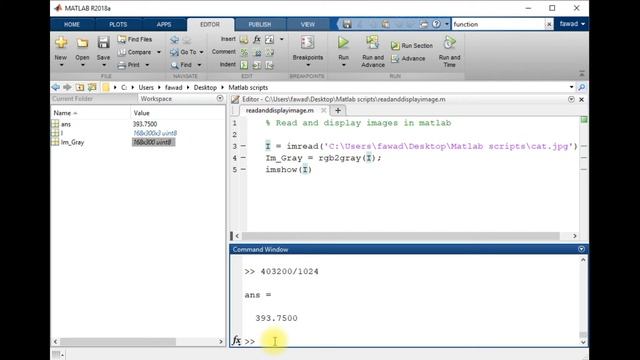
Task: Click Desktop in the folder path
Action: (205, 88)
